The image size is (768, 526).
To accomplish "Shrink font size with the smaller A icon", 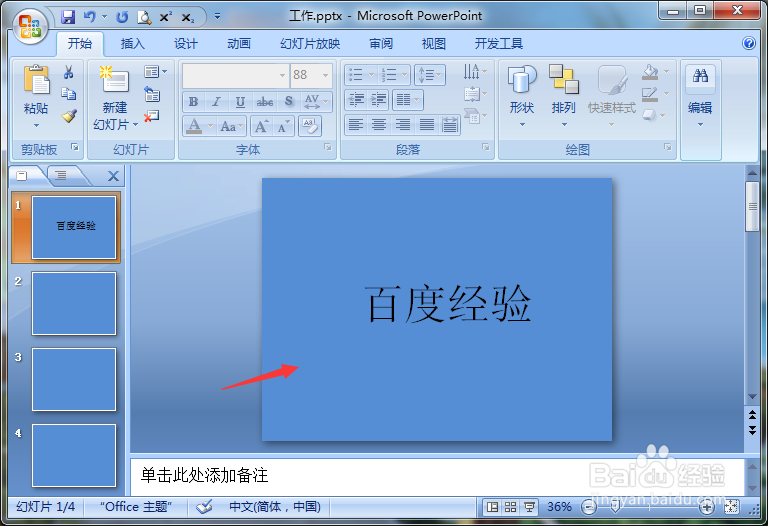I will pos(283,126).
